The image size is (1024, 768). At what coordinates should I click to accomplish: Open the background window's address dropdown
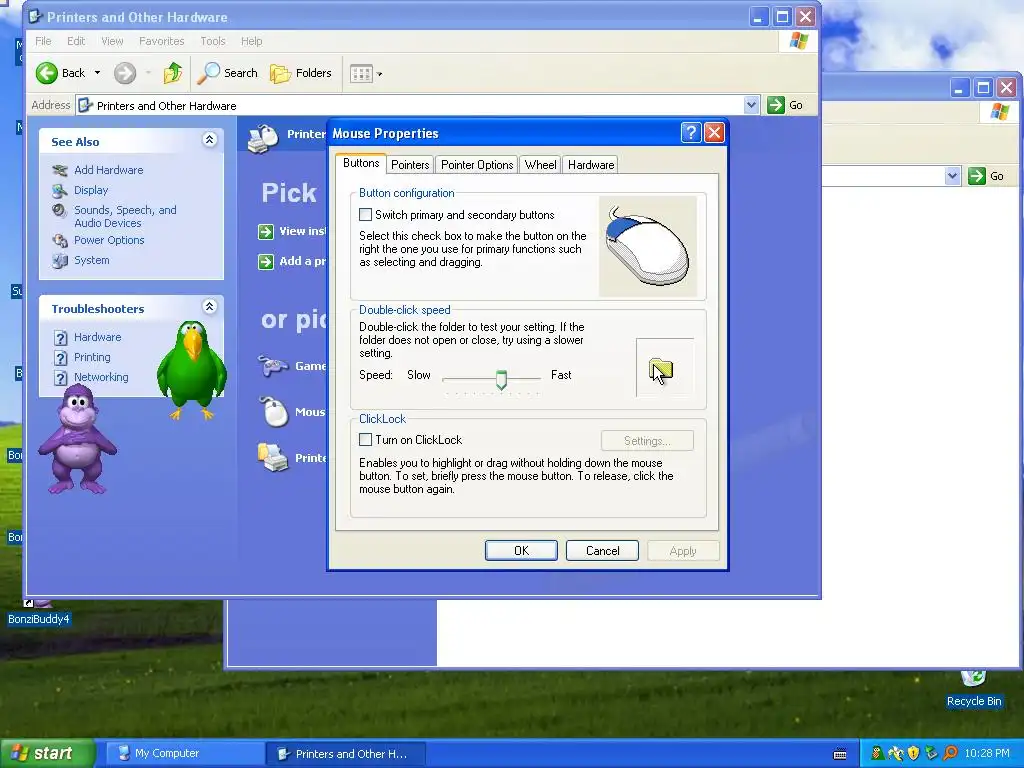click(952, 176)
